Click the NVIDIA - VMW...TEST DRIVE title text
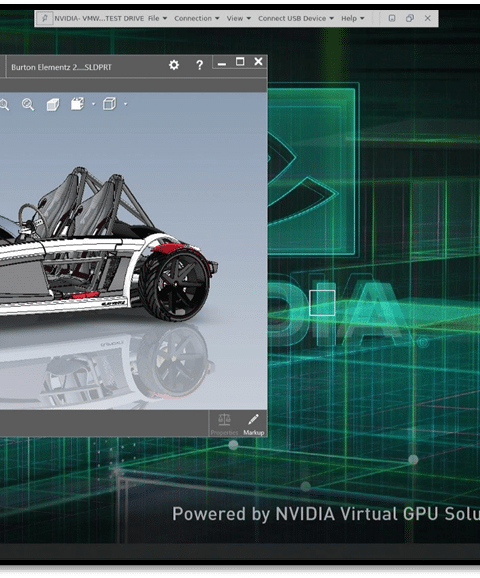Viewport: 480px width, 578px height. point(99,18)
